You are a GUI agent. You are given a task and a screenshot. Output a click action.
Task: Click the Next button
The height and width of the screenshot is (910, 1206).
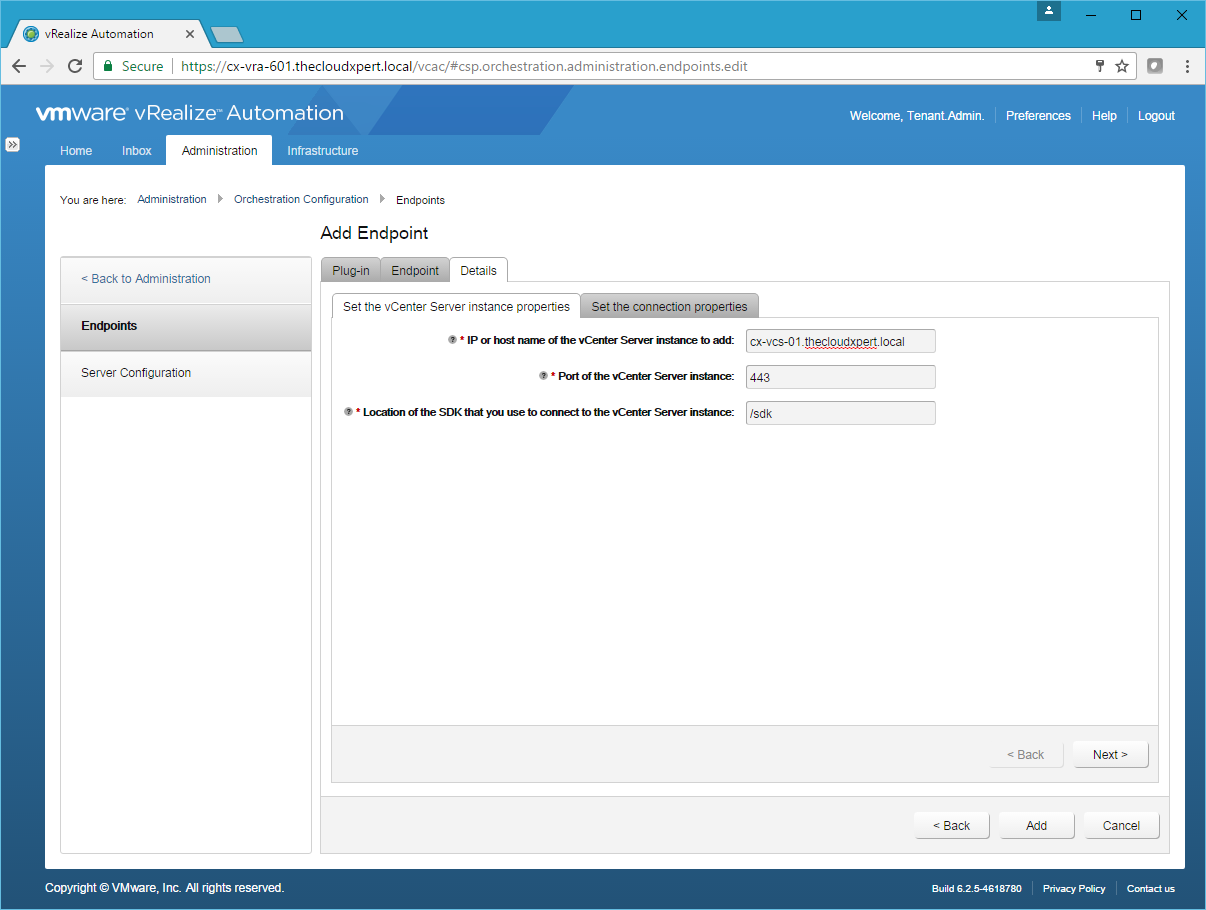pyautogui.click(x=1110, y=755)
